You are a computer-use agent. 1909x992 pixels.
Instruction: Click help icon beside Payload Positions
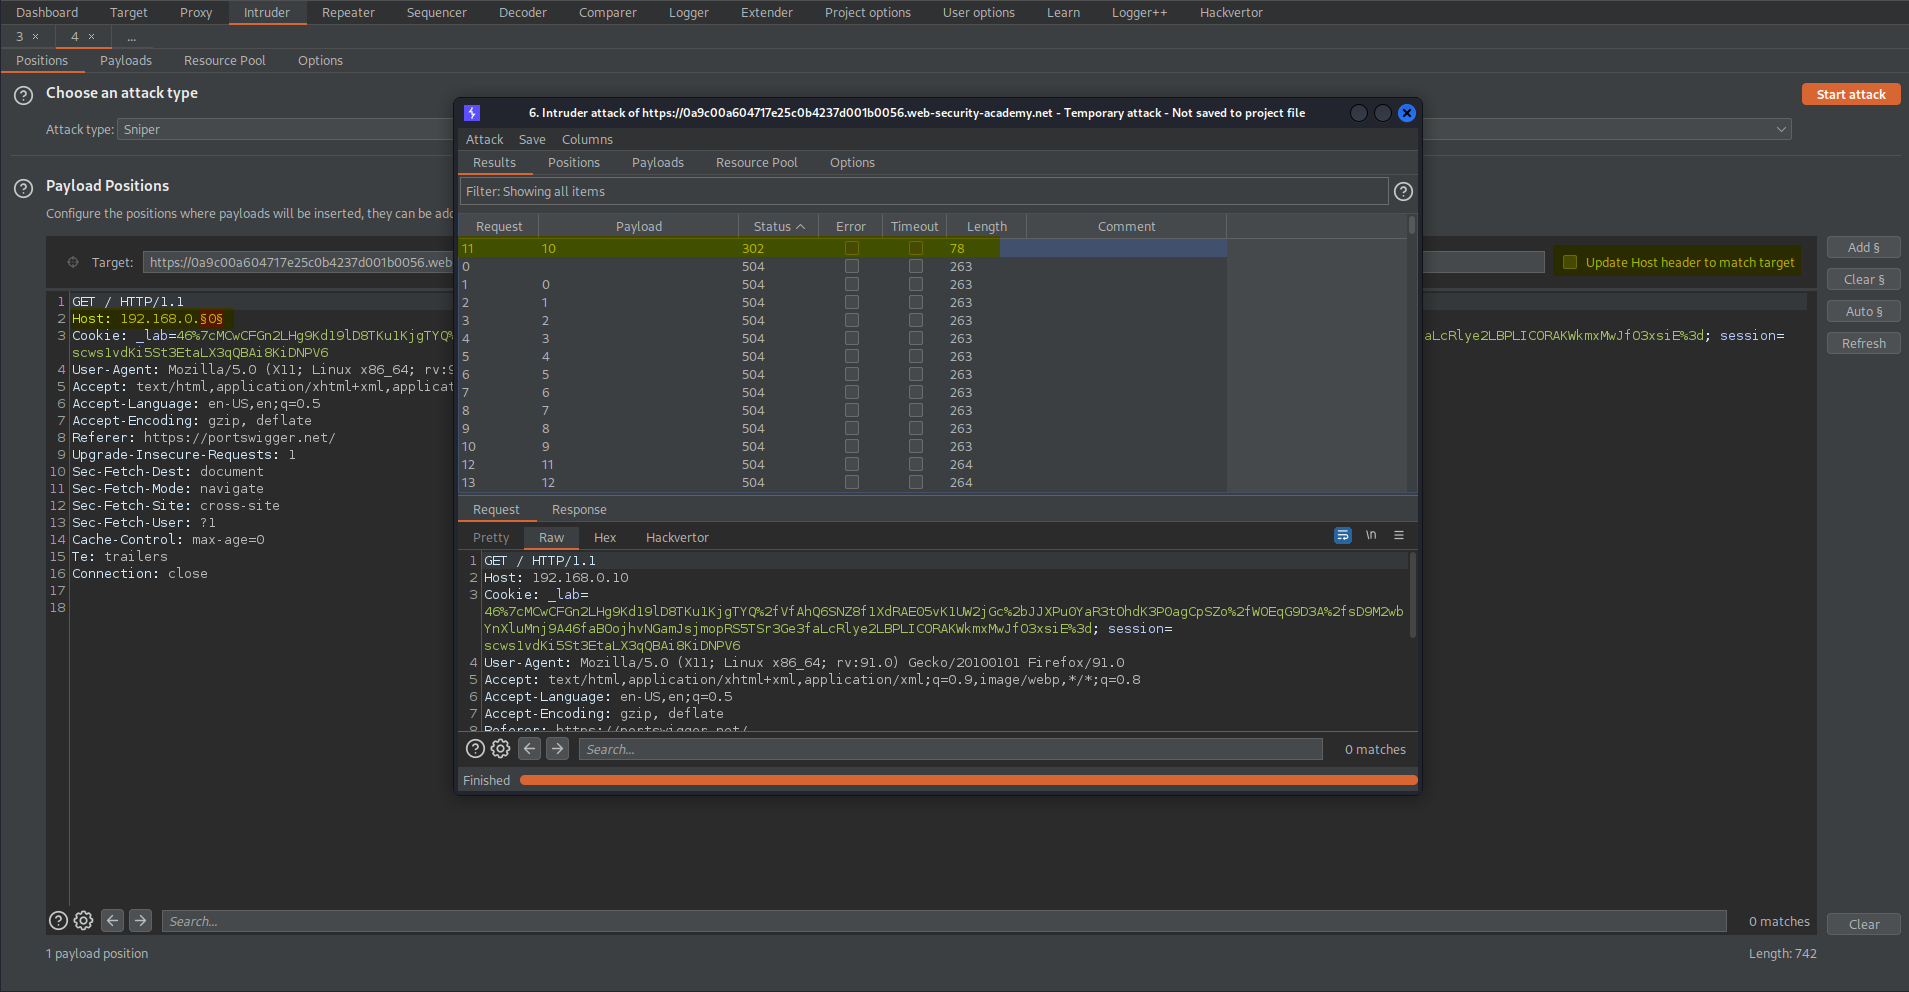point(24,188)
